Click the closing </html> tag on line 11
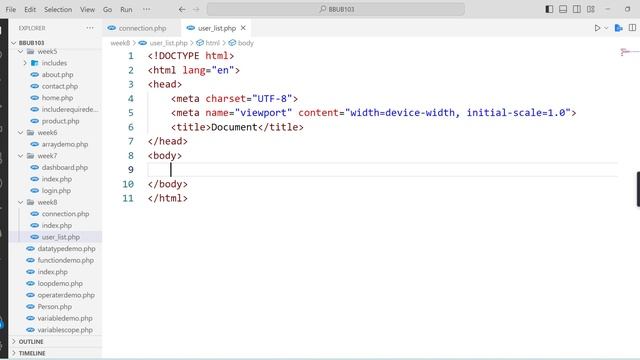 click(168, 198)
